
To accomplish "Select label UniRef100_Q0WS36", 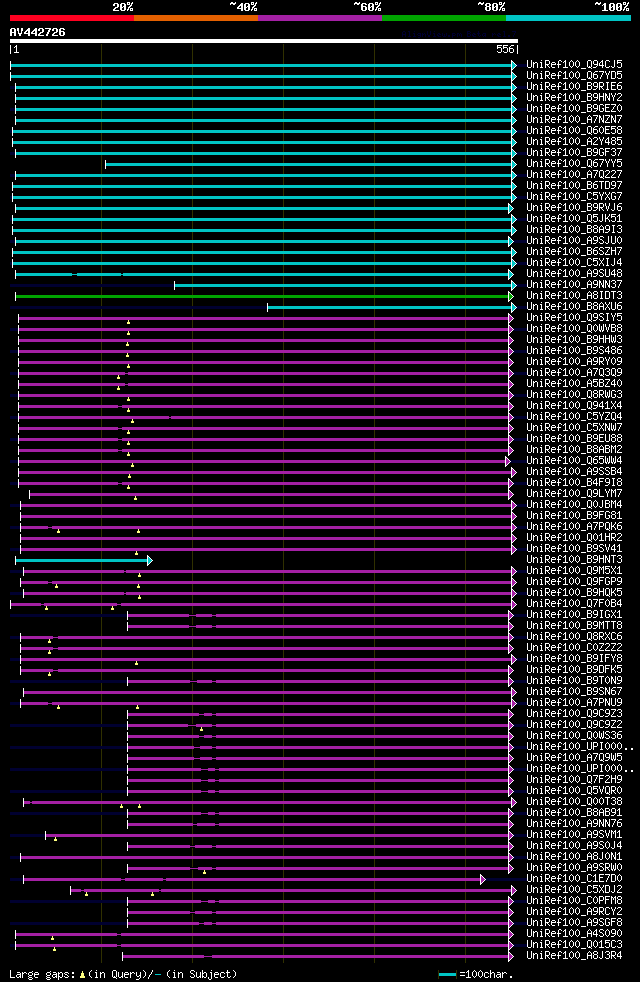I will tap(574, 736).
